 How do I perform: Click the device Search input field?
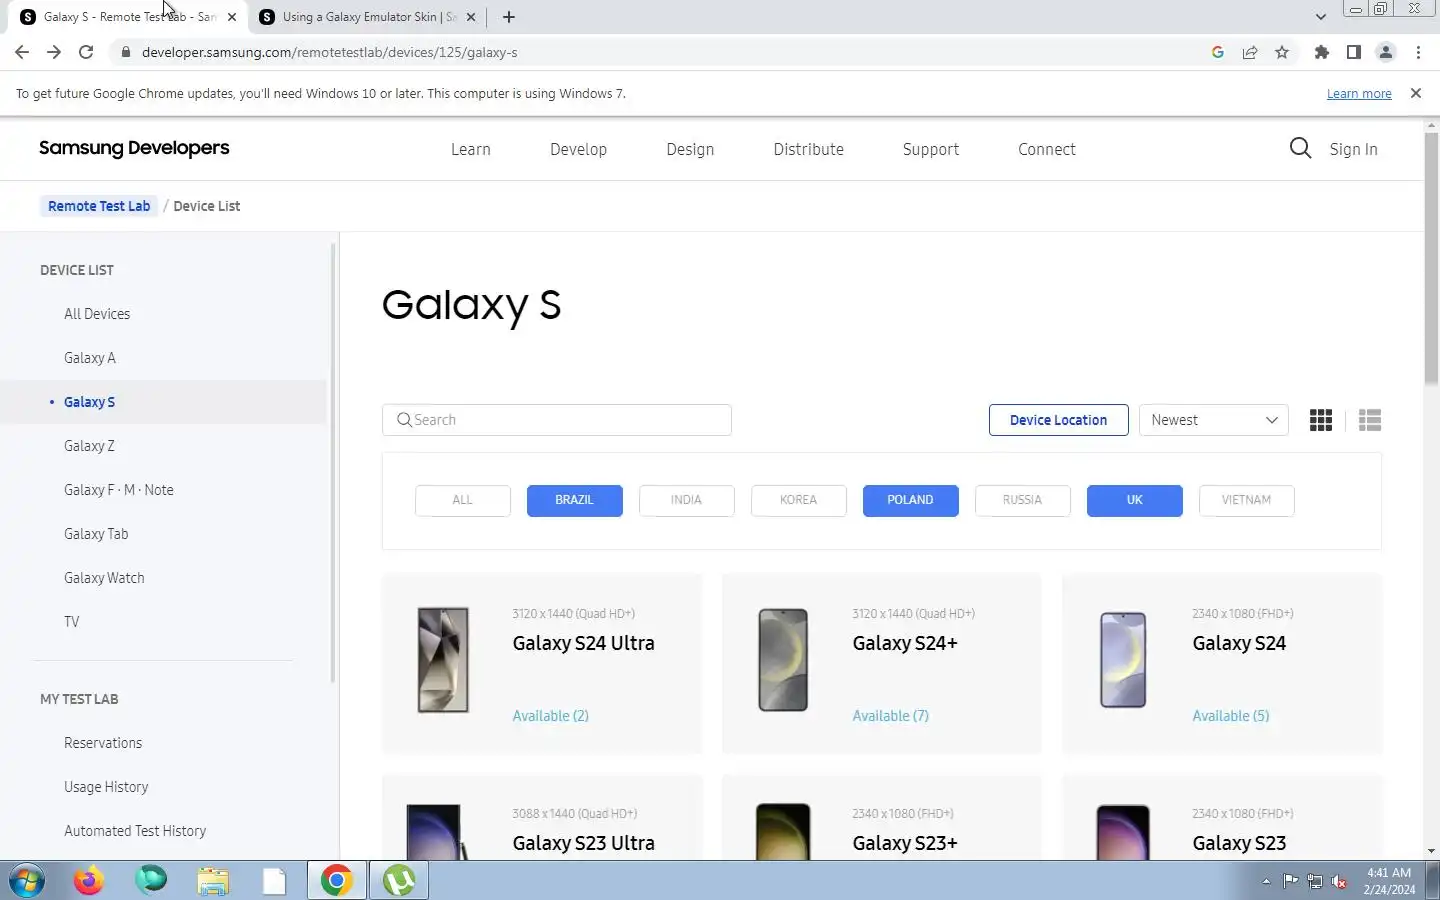557,420
